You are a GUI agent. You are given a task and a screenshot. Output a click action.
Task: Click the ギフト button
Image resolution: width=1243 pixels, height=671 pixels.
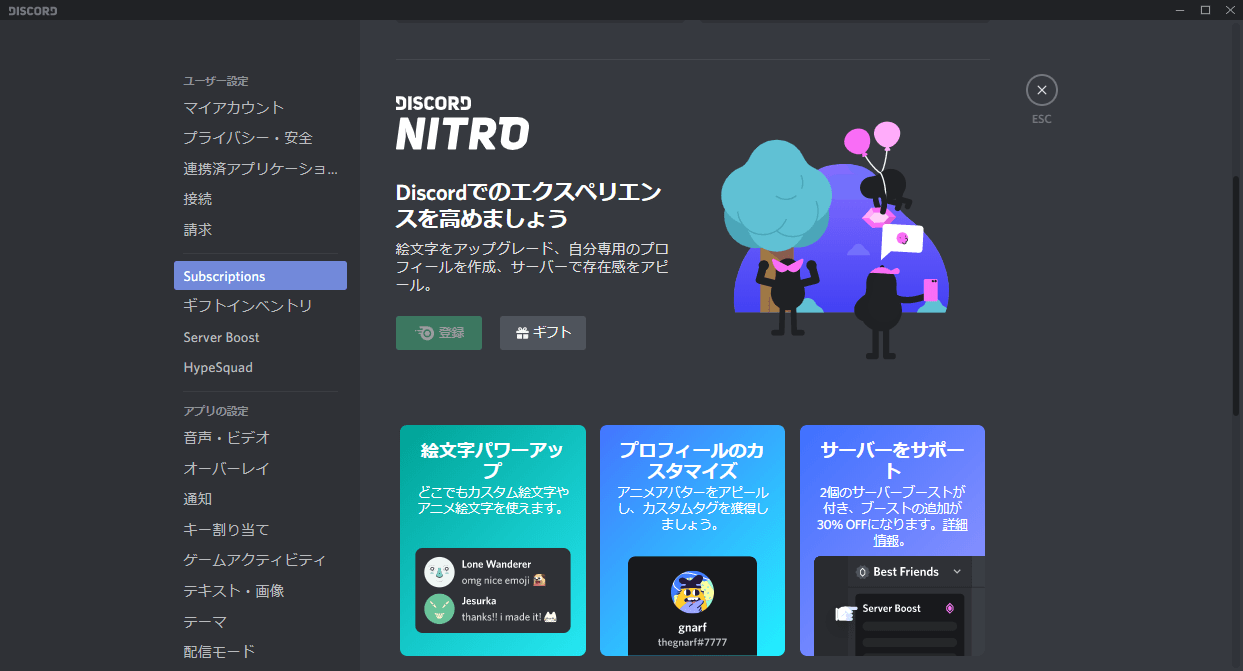pyautogui.click(x=543, y=333)
